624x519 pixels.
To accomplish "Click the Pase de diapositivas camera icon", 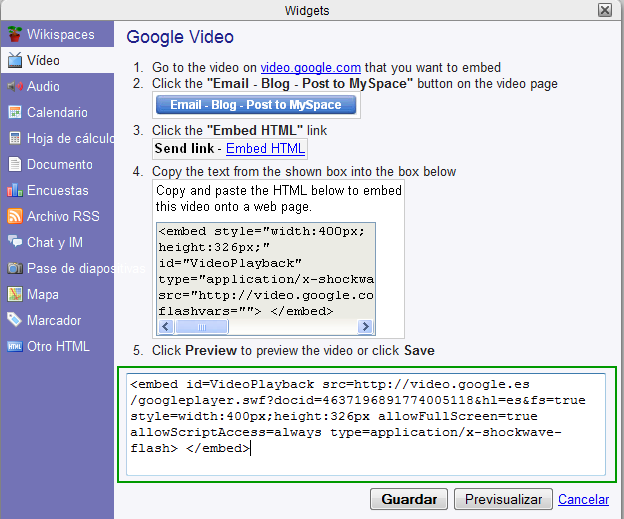I will (15, 268).
